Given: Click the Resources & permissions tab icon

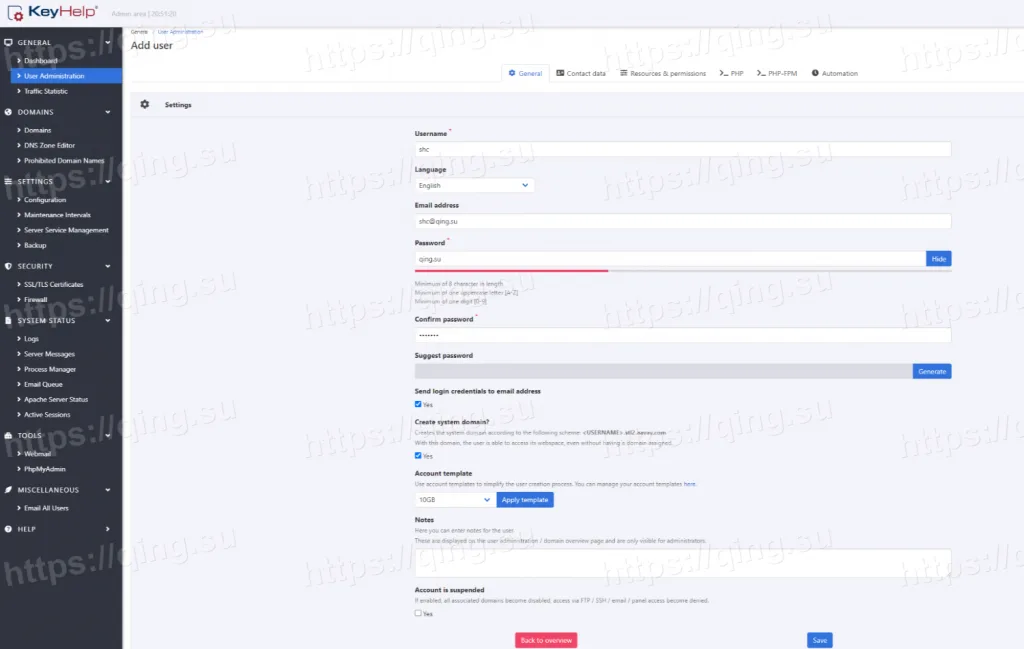Looking at the screenshot, I should (624, 73).
